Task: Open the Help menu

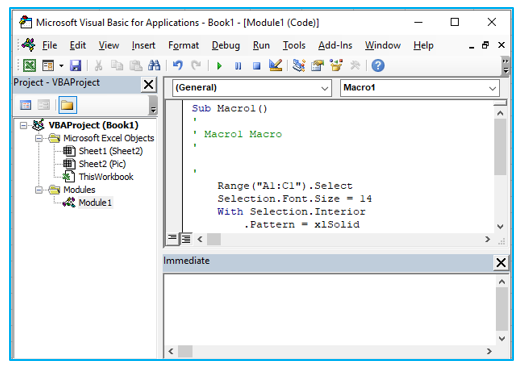Action: 423,45
